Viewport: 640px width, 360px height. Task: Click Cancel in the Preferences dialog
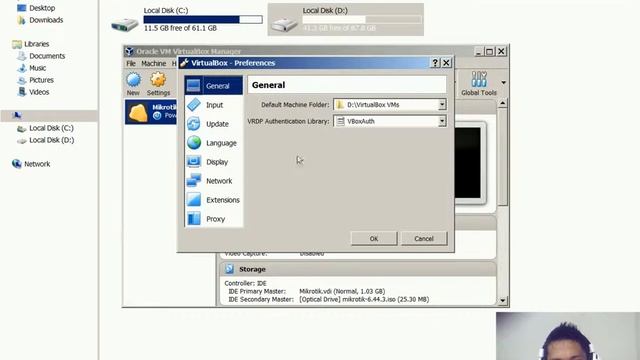click(424, 239)
